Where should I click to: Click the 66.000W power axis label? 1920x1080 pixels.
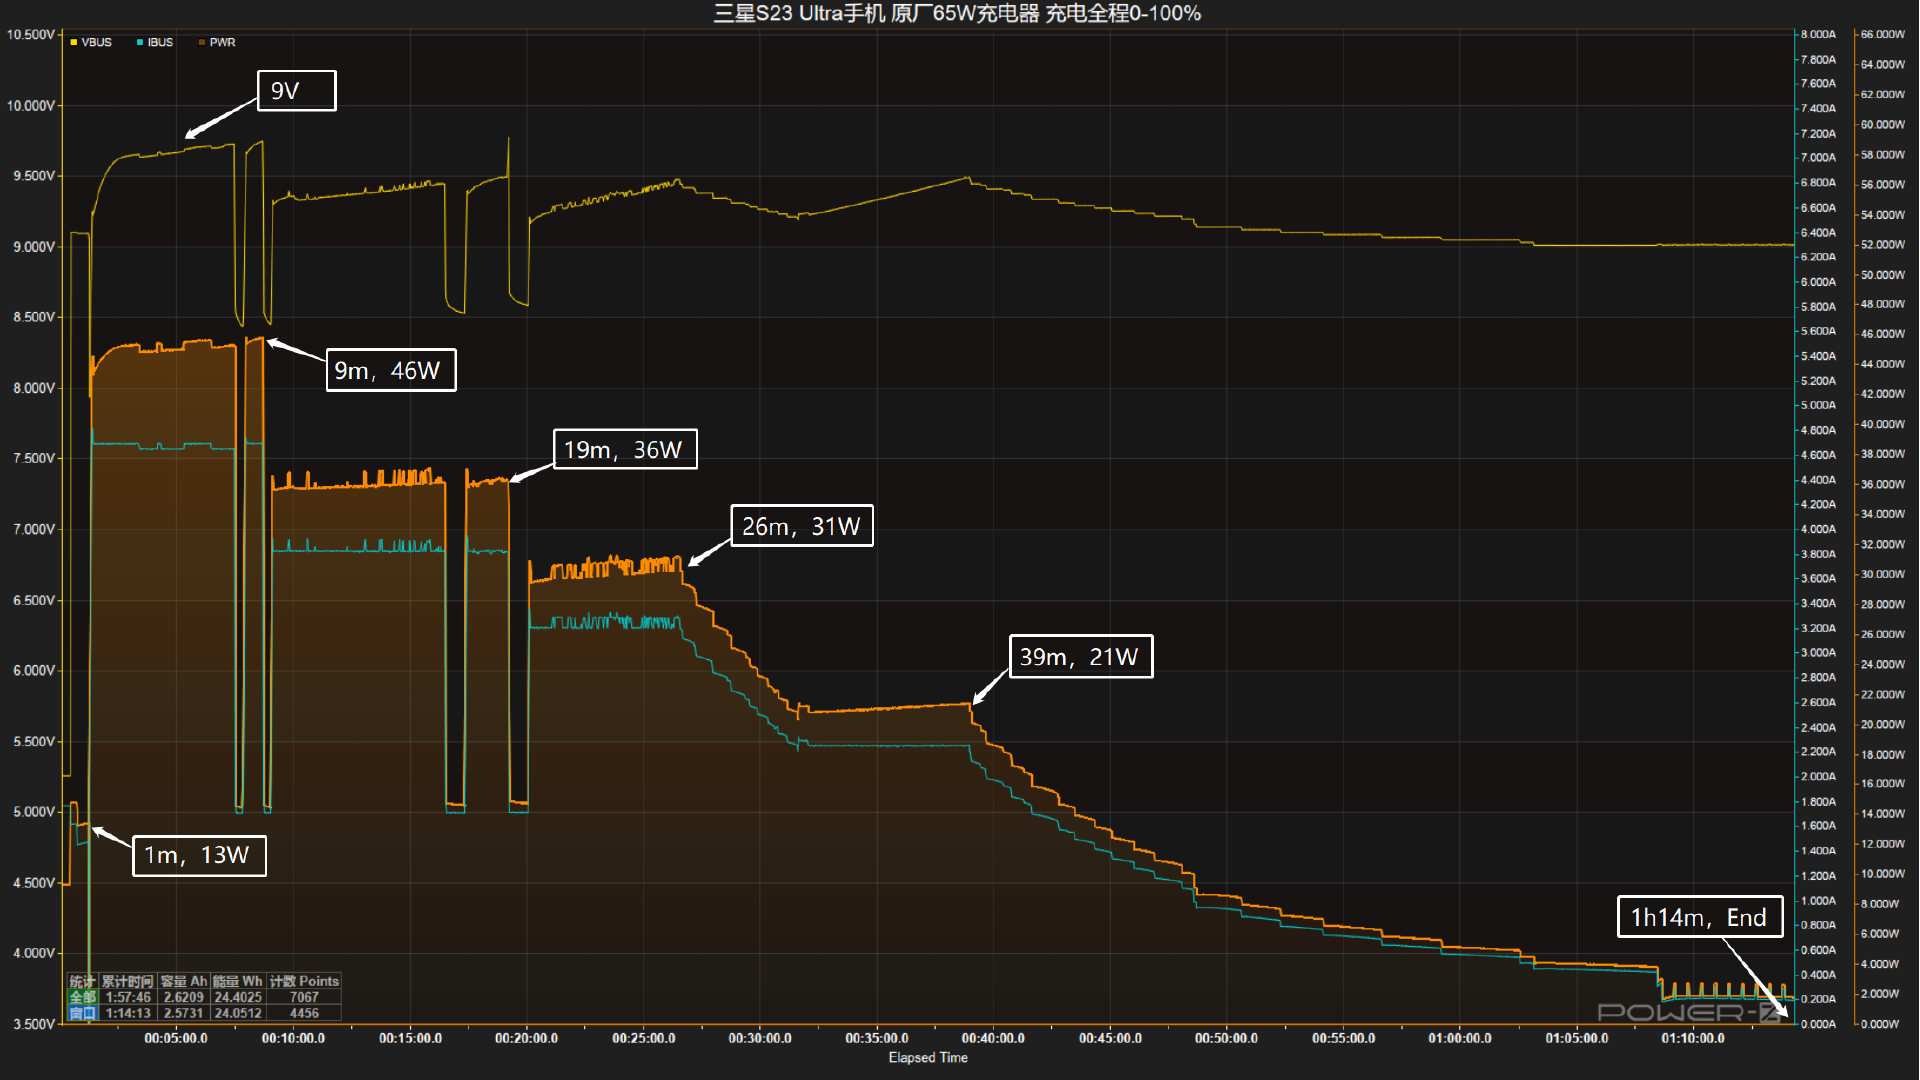[x=1883, y=34]
